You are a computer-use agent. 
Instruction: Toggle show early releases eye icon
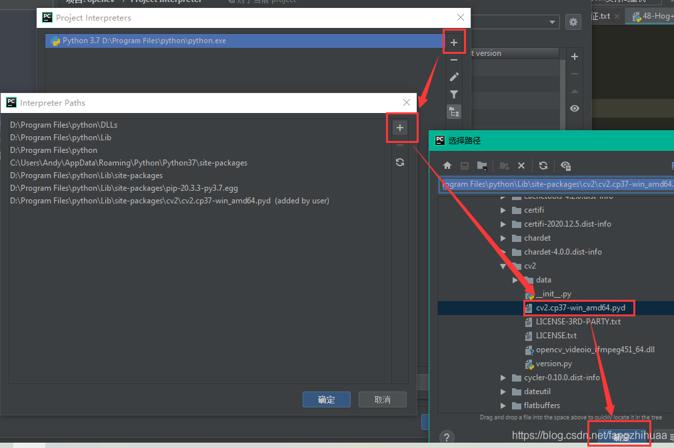tap(574, 108)
